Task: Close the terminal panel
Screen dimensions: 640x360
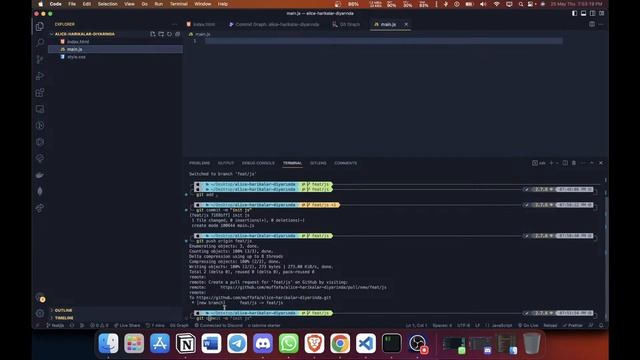Action: (x=601, y=163)
